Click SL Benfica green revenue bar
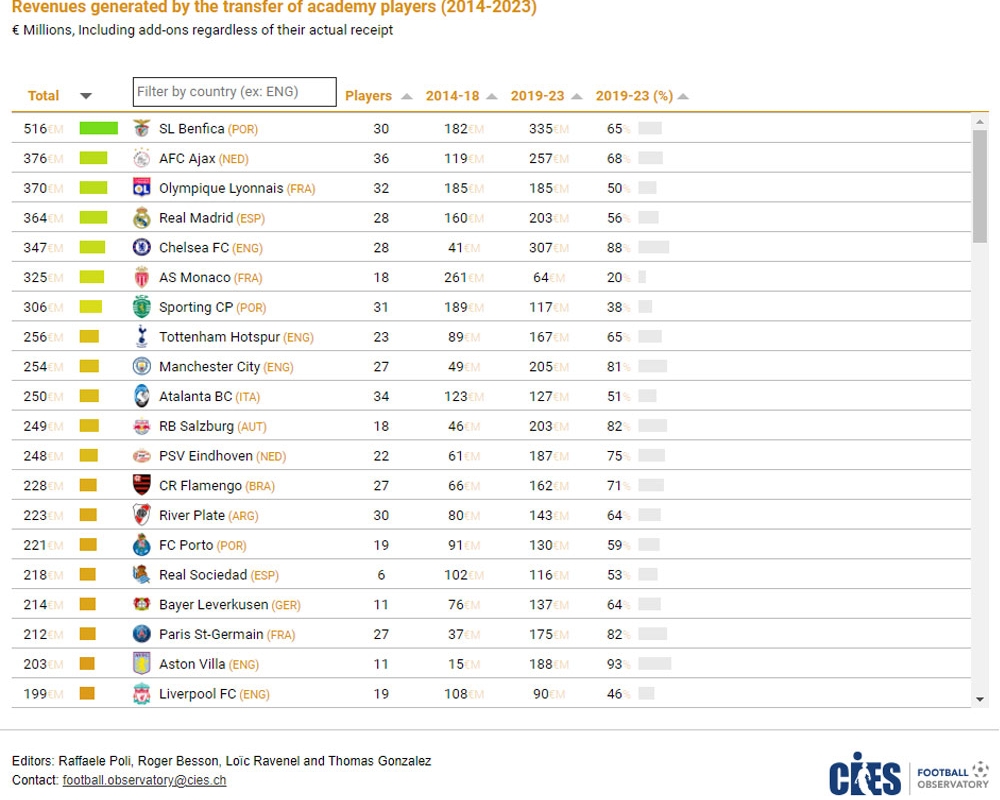 point(99,128)
